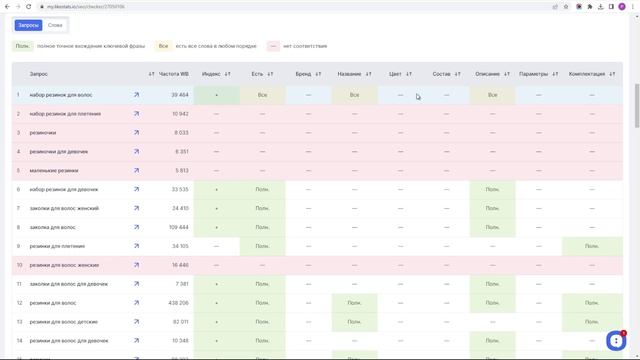
Task: Select query text резиночки для девочек
Action: (59, 152)
